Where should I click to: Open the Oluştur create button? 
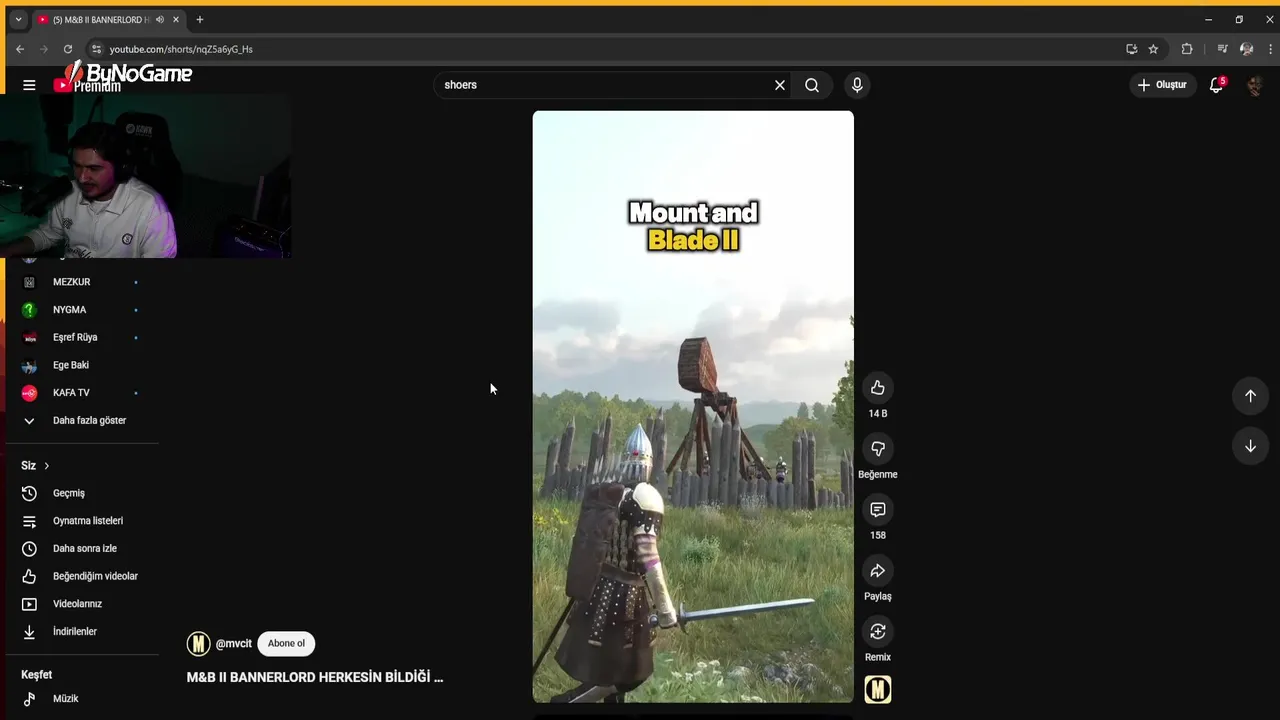click(x=1162, y=85)
